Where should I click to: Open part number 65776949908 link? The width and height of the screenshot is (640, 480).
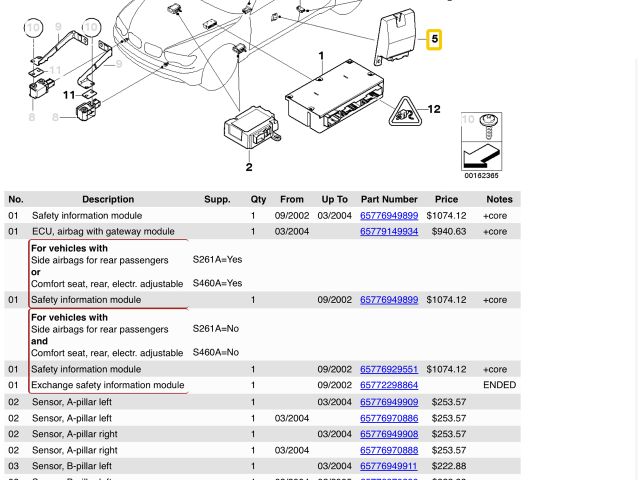[x=389, y=434]
